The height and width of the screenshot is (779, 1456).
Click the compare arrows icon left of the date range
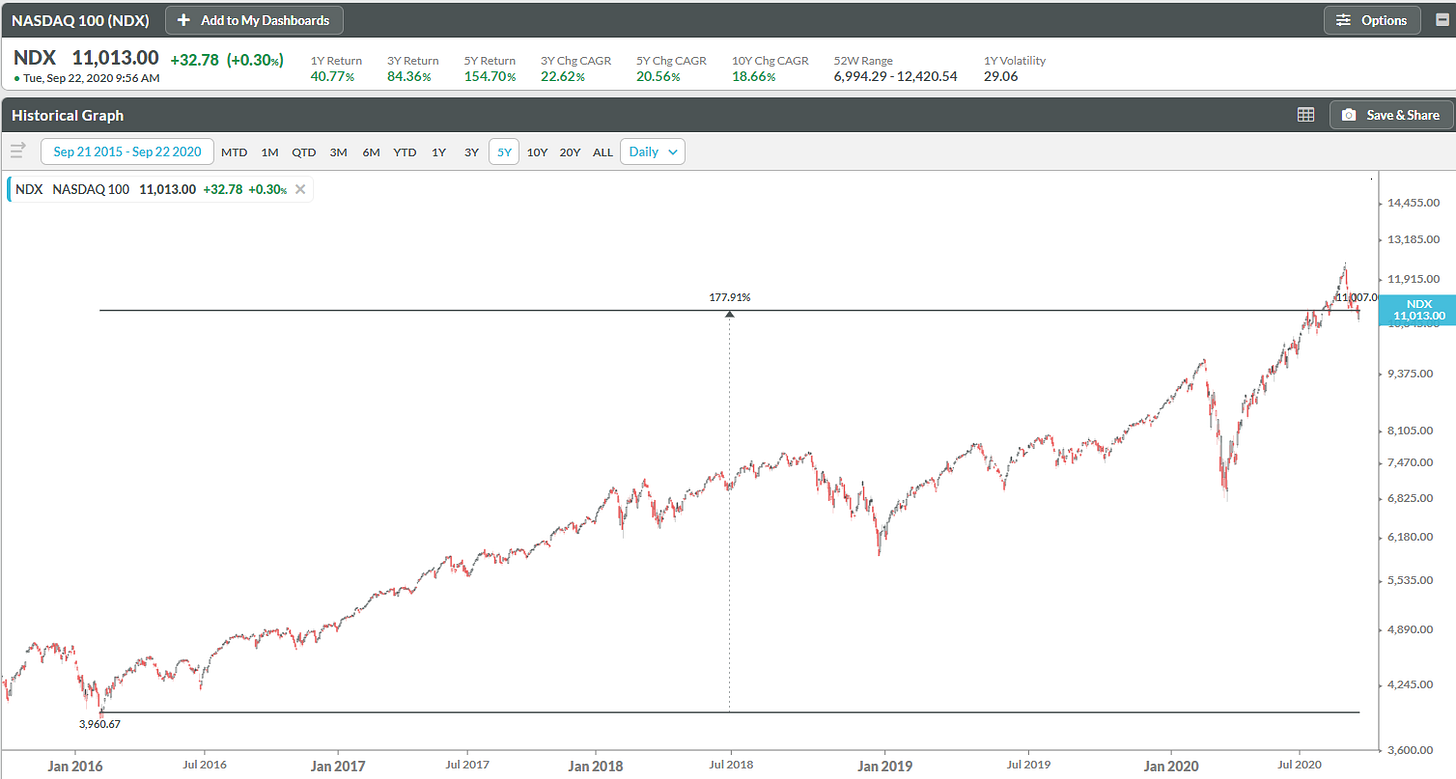tap(17, 151)
